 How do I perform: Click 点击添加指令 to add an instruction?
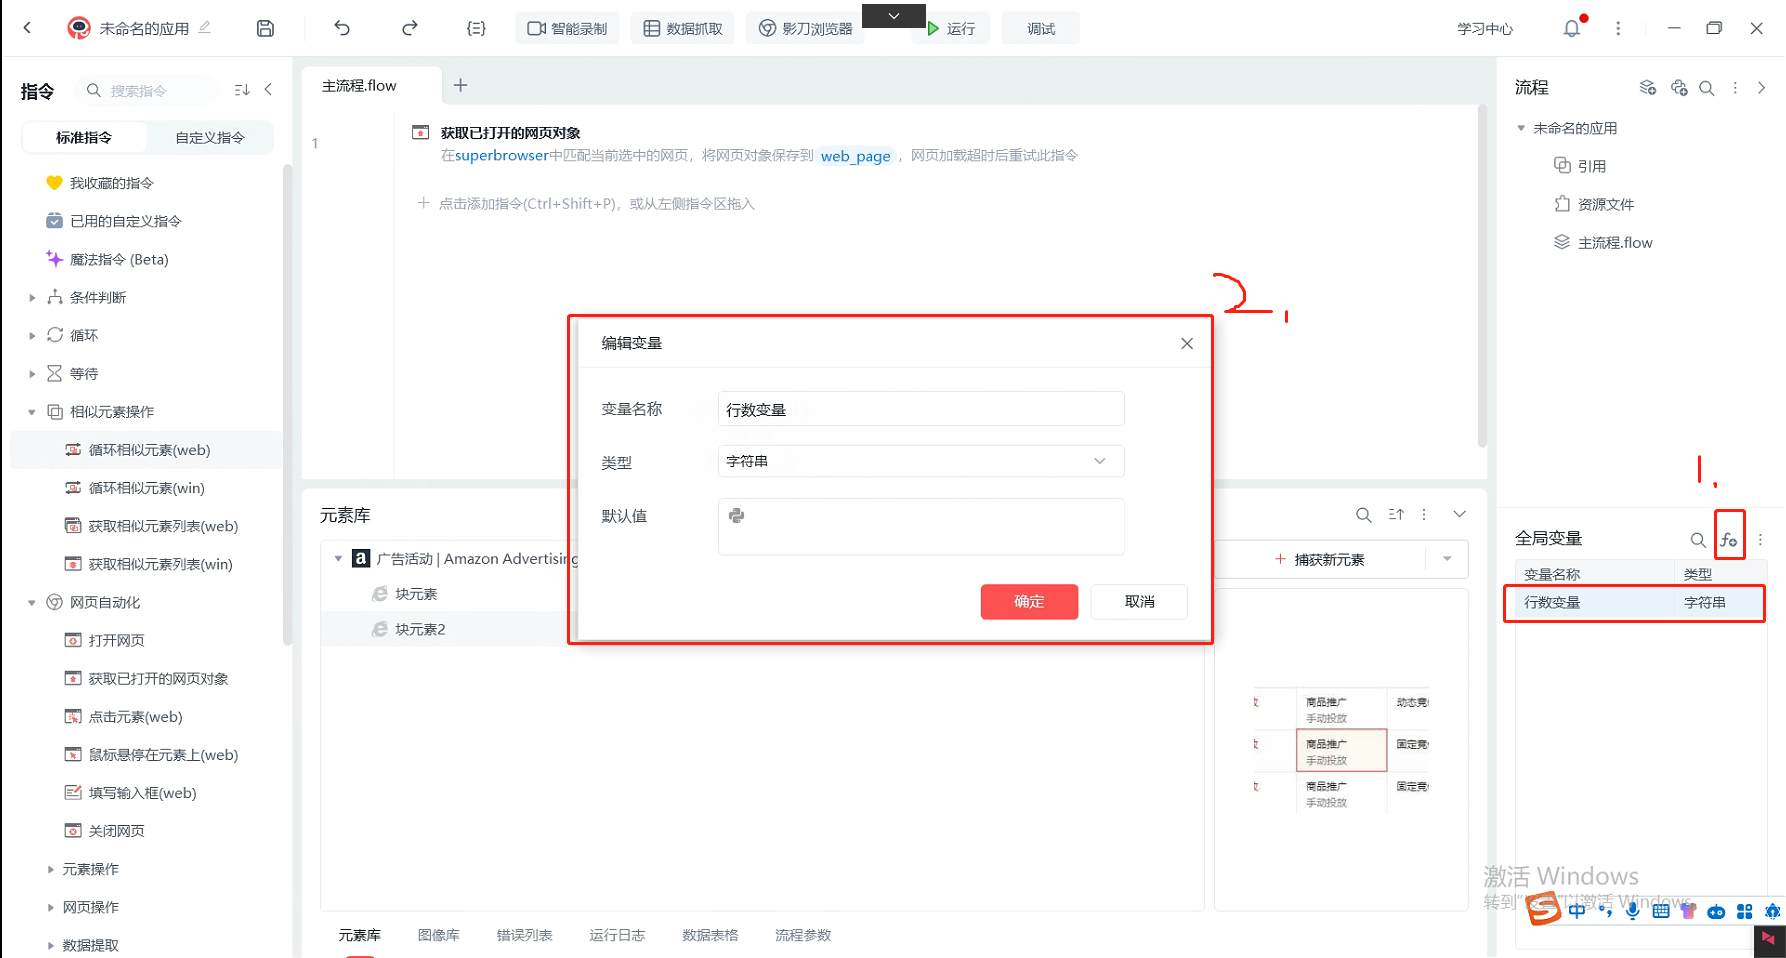(x=586, y=203)
